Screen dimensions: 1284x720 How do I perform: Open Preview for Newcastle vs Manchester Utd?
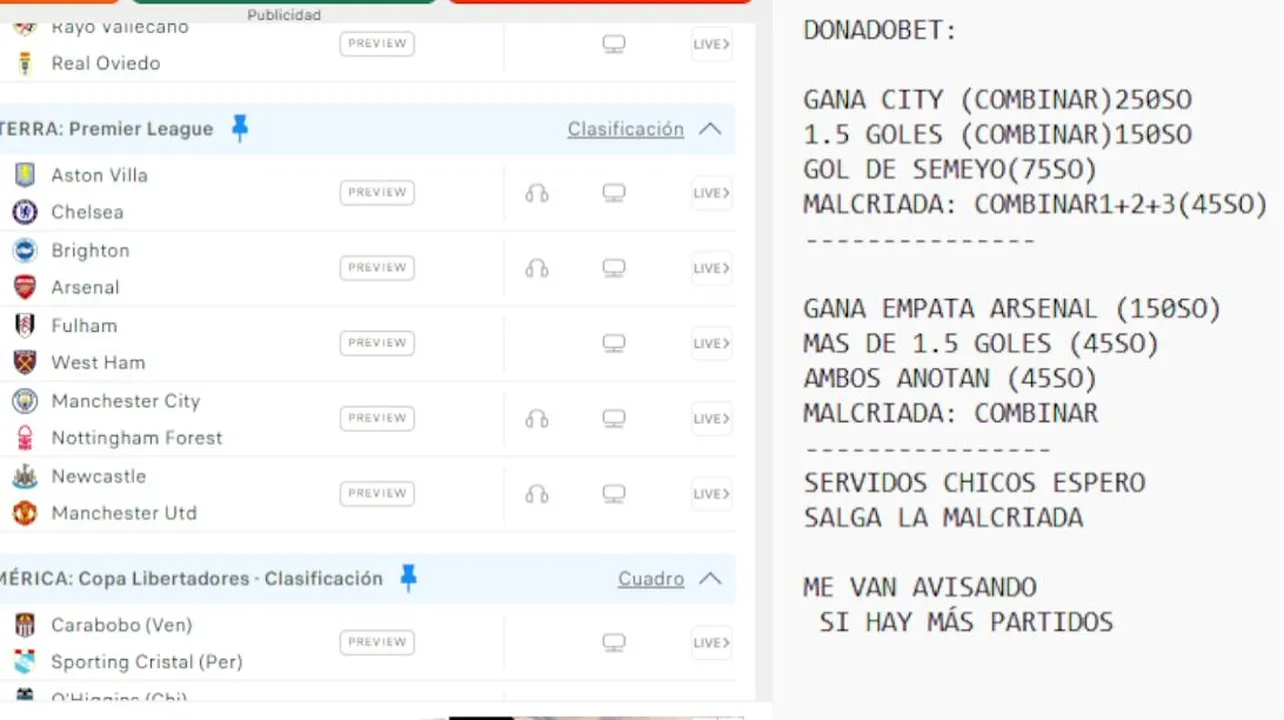point(377,494)
